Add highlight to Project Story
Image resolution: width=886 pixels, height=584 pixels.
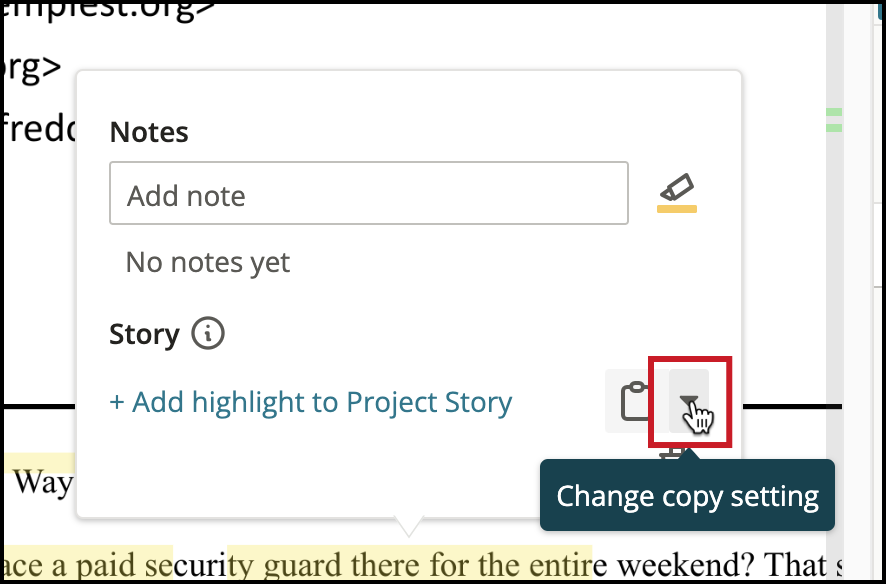(x=311, y=402)
